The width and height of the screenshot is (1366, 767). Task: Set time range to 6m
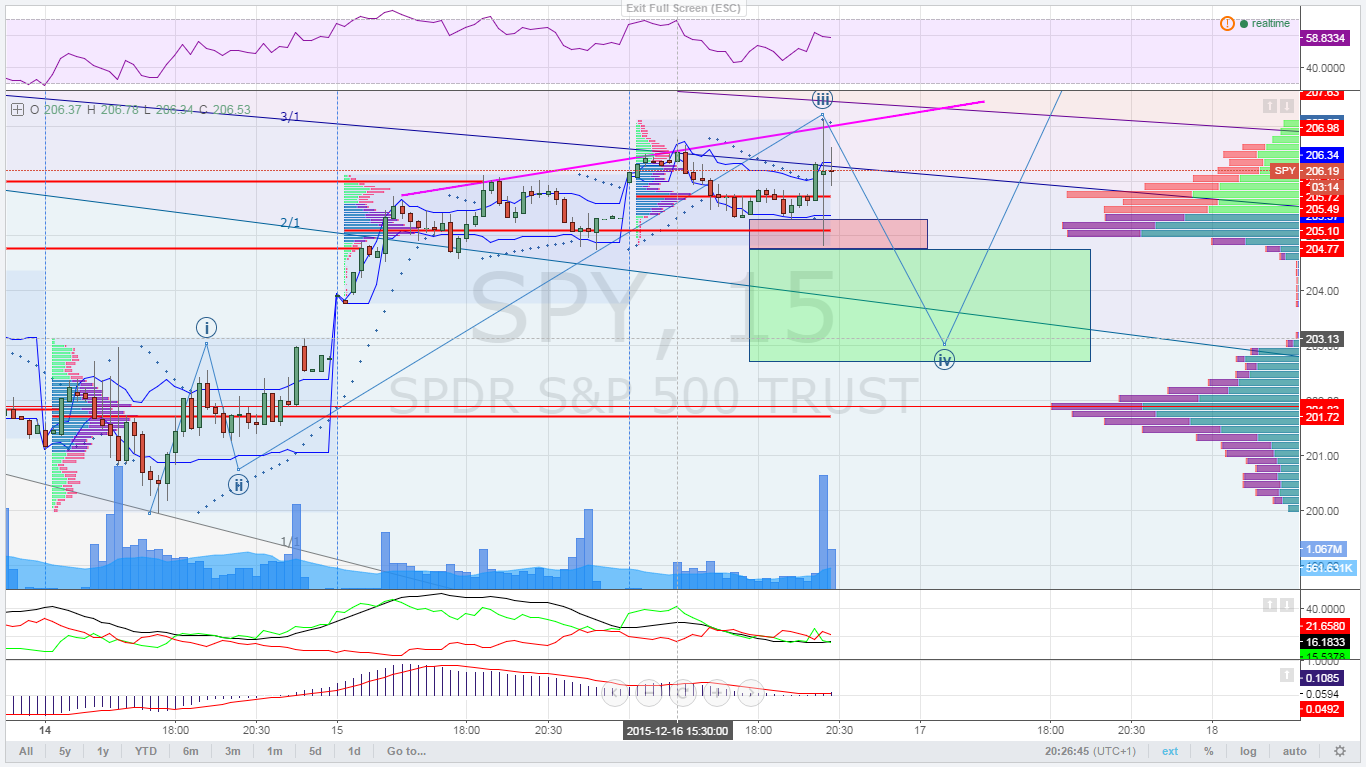190,751
